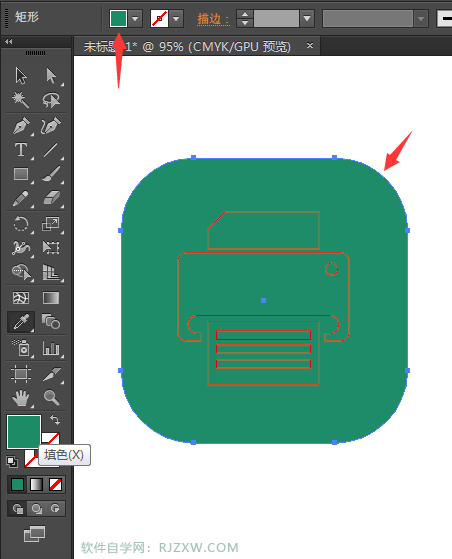Switch to the 未标题-1 document tab

[x=187, y=46]
